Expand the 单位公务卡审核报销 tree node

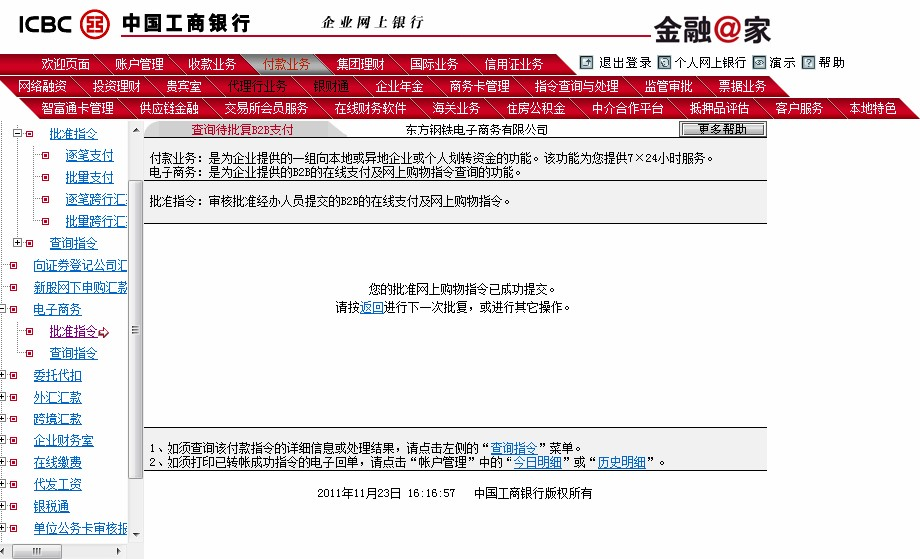point(2,528)
